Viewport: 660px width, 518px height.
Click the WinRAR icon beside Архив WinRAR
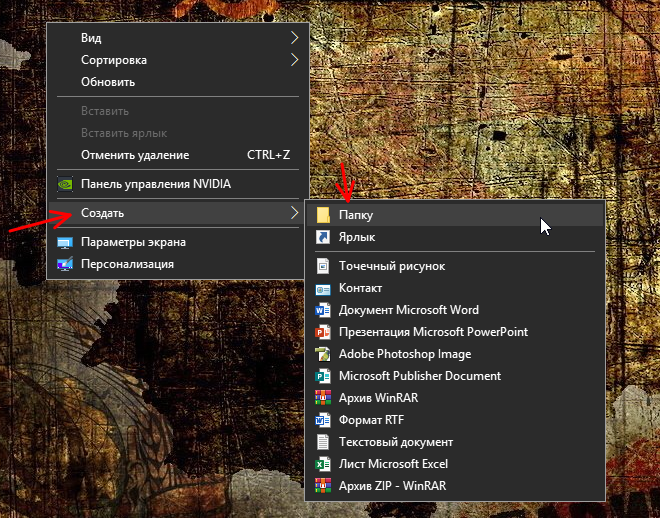pos(323,398)
